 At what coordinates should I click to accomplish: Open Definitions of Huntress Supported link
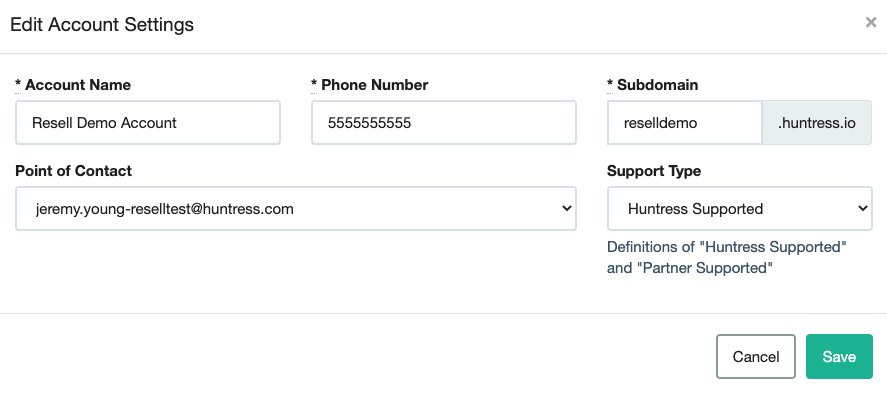726,257
